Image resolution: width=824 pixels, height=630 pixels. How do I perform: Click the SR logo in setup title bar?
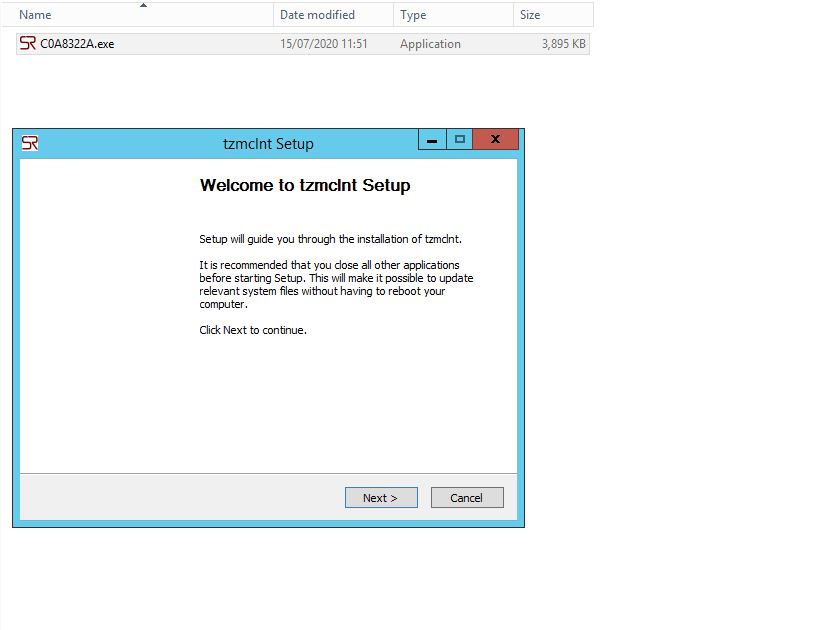tap(30, 143)
